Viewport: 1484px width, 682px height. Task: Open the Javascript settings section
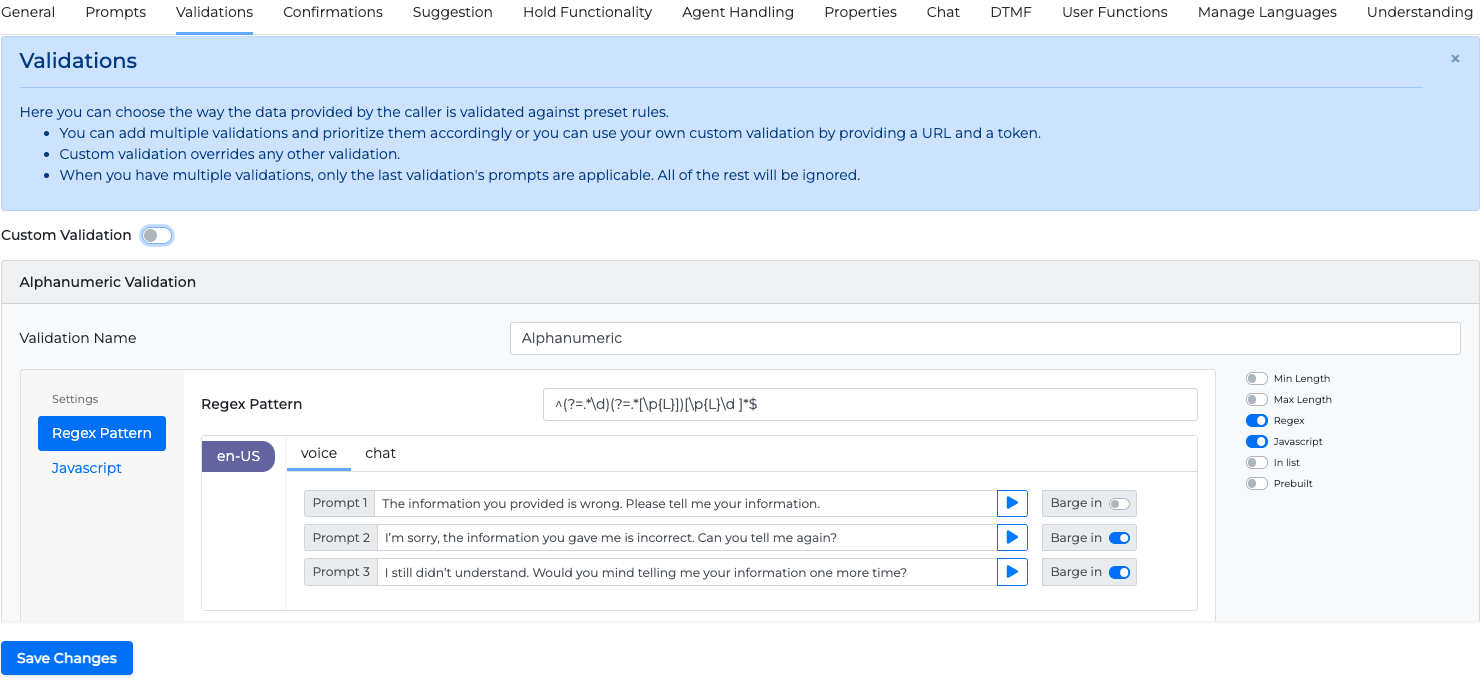coord(87,468)
